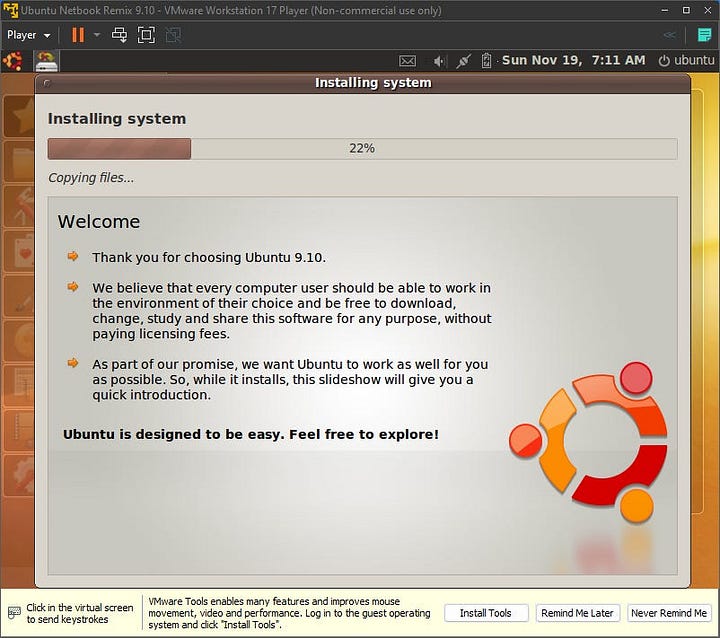This screenshot has height=638, width=720.
Task: Pause the virtual machine
Action: 78,35
